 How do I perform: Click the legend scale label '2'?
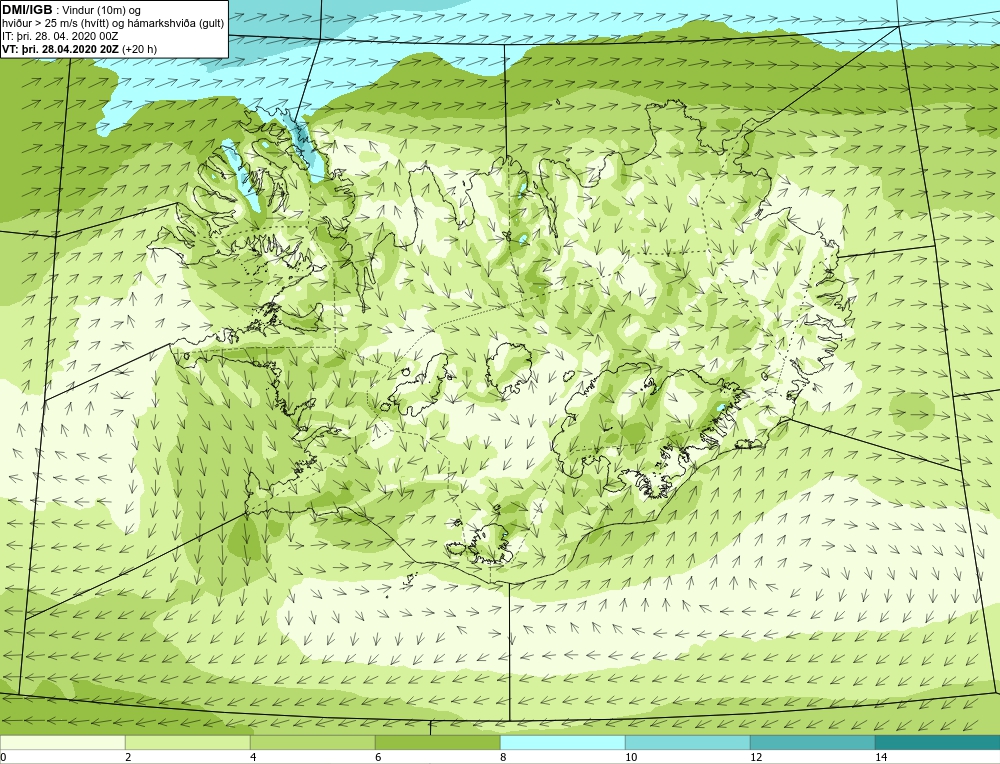128,757
